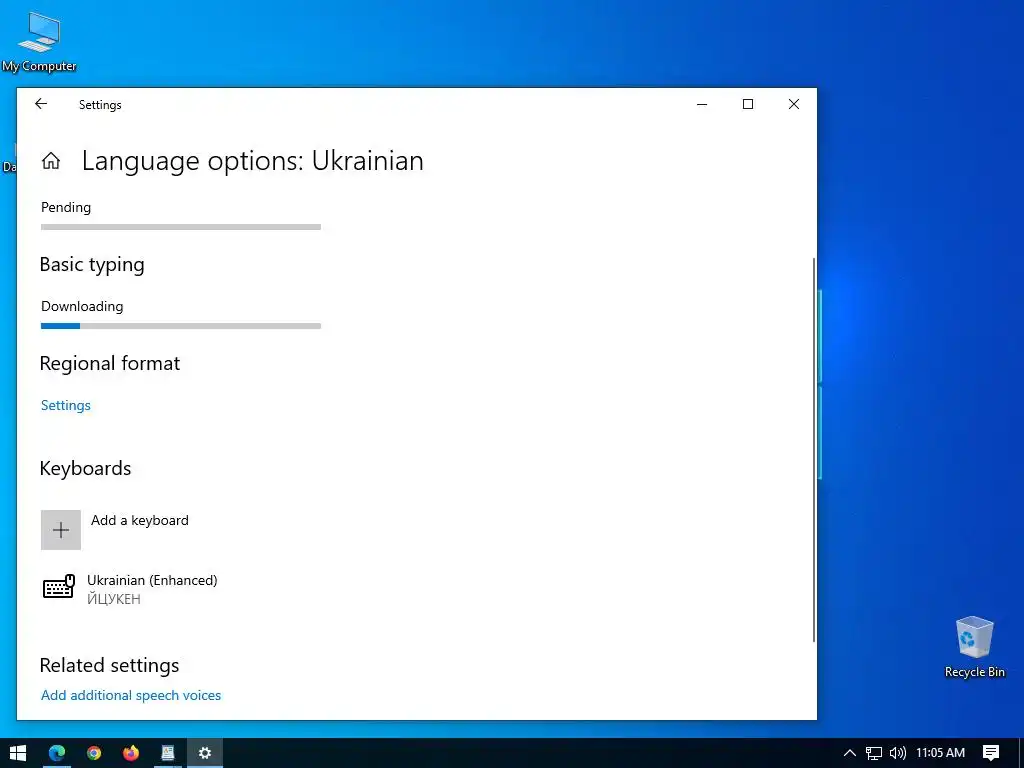Image resolution: width=1024 pixels, height=768 pixels.
Task: Click the Downloading status text
Action: [x=82, y=306]
